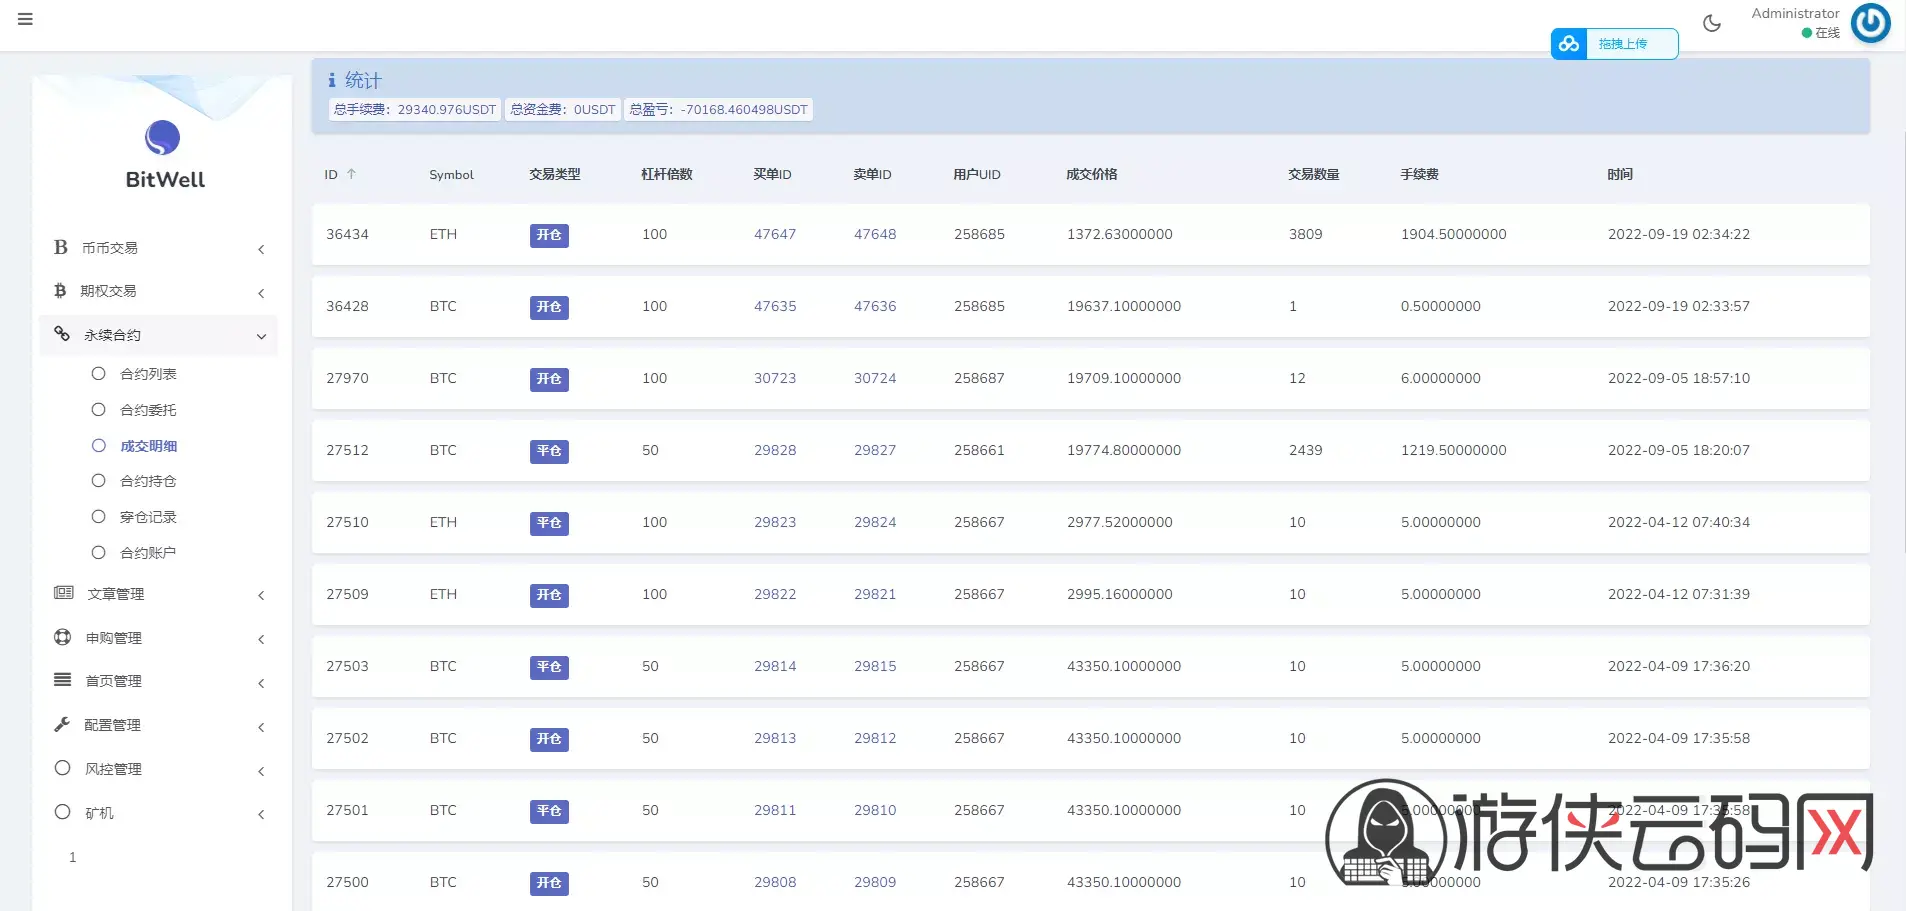Open buy order ID 47647 link

775,234
